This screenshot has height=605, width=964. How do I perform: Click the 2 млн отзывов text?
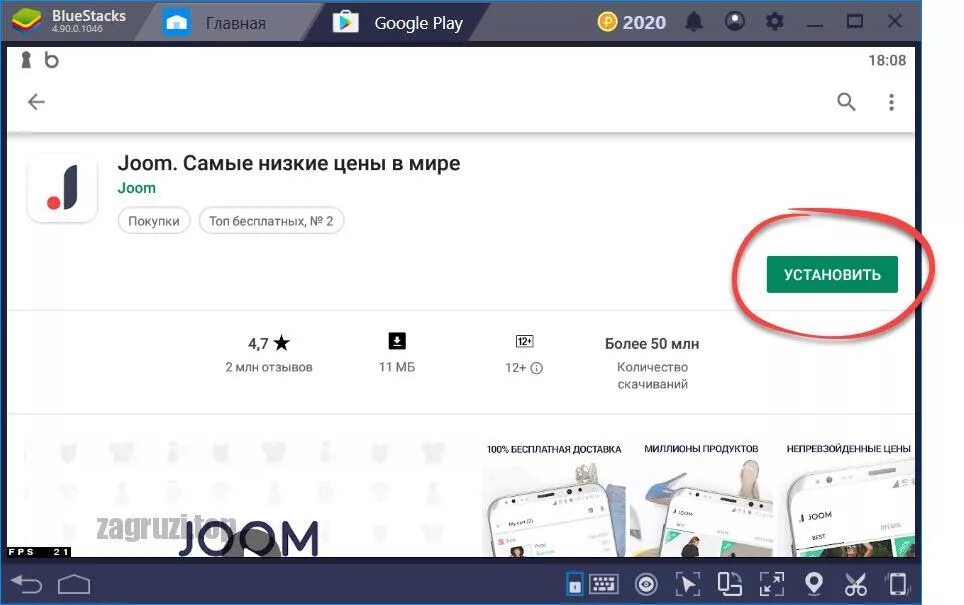269,367
